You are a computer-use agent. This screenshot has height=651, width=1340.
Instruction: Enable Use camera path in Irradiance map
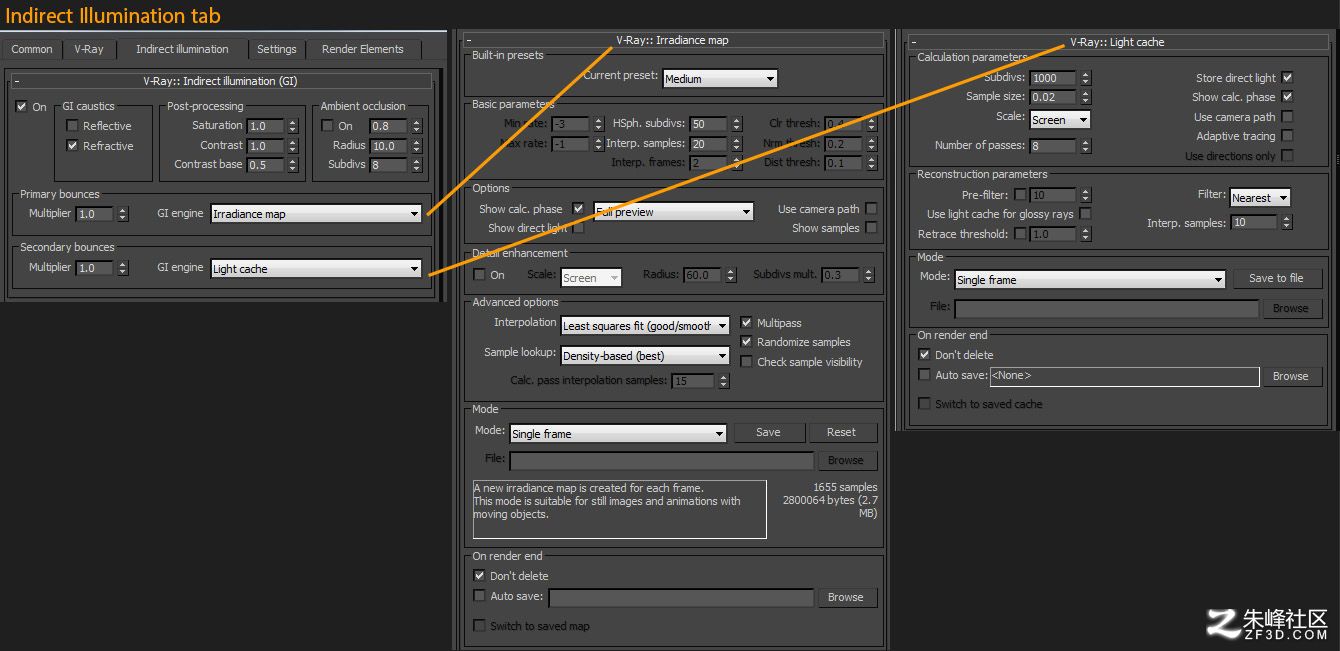871,209
